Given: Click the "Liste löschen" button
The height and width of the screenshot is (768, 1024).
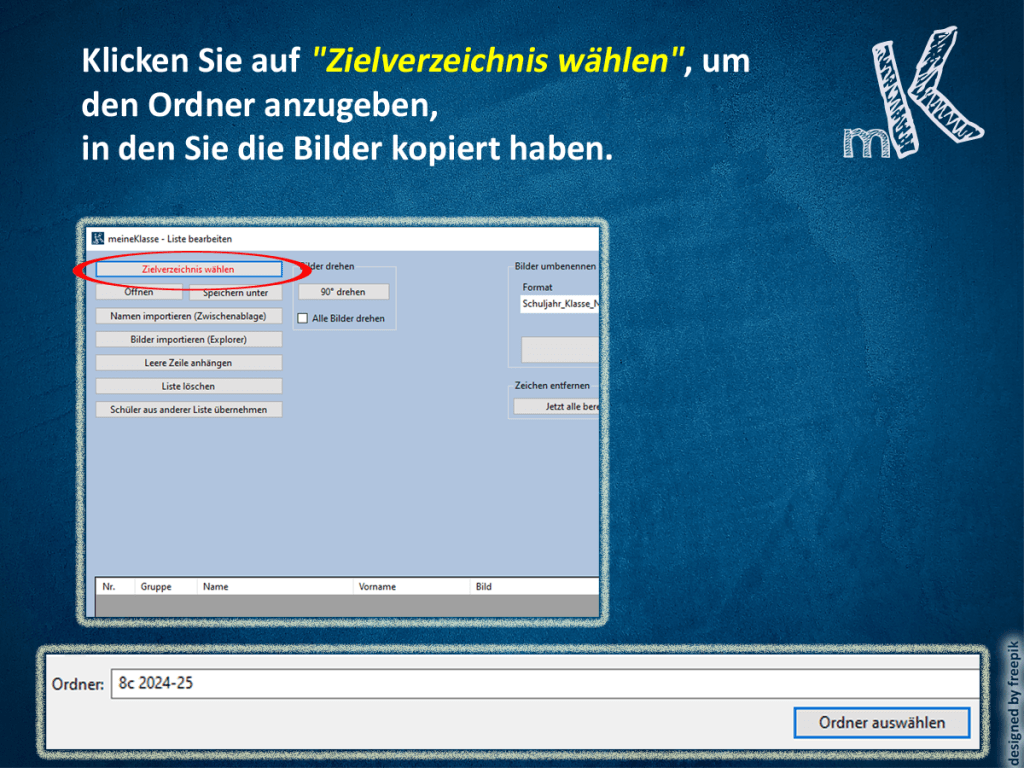Looking at the screenshot, I should tap(189, 386).
